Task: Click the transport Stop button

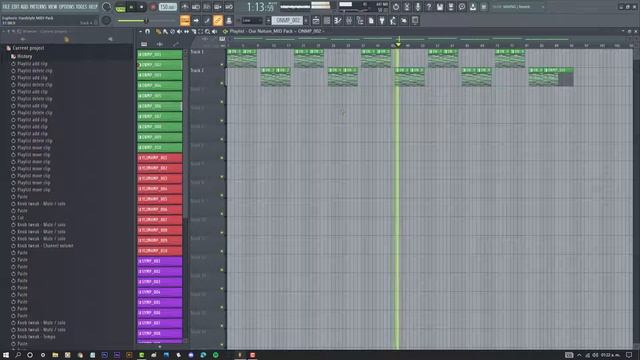Action: [x=142, y=7]
